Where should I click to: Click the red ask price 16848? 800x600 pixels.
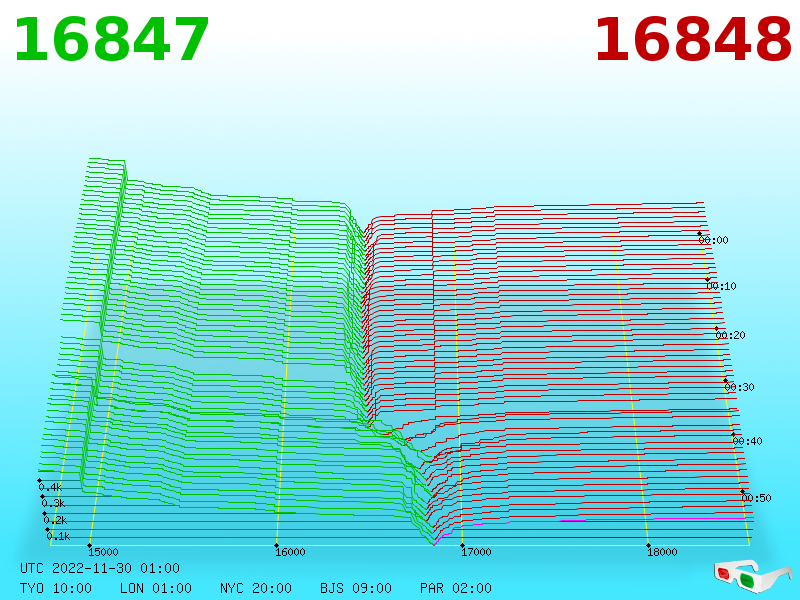pos(693,40)
